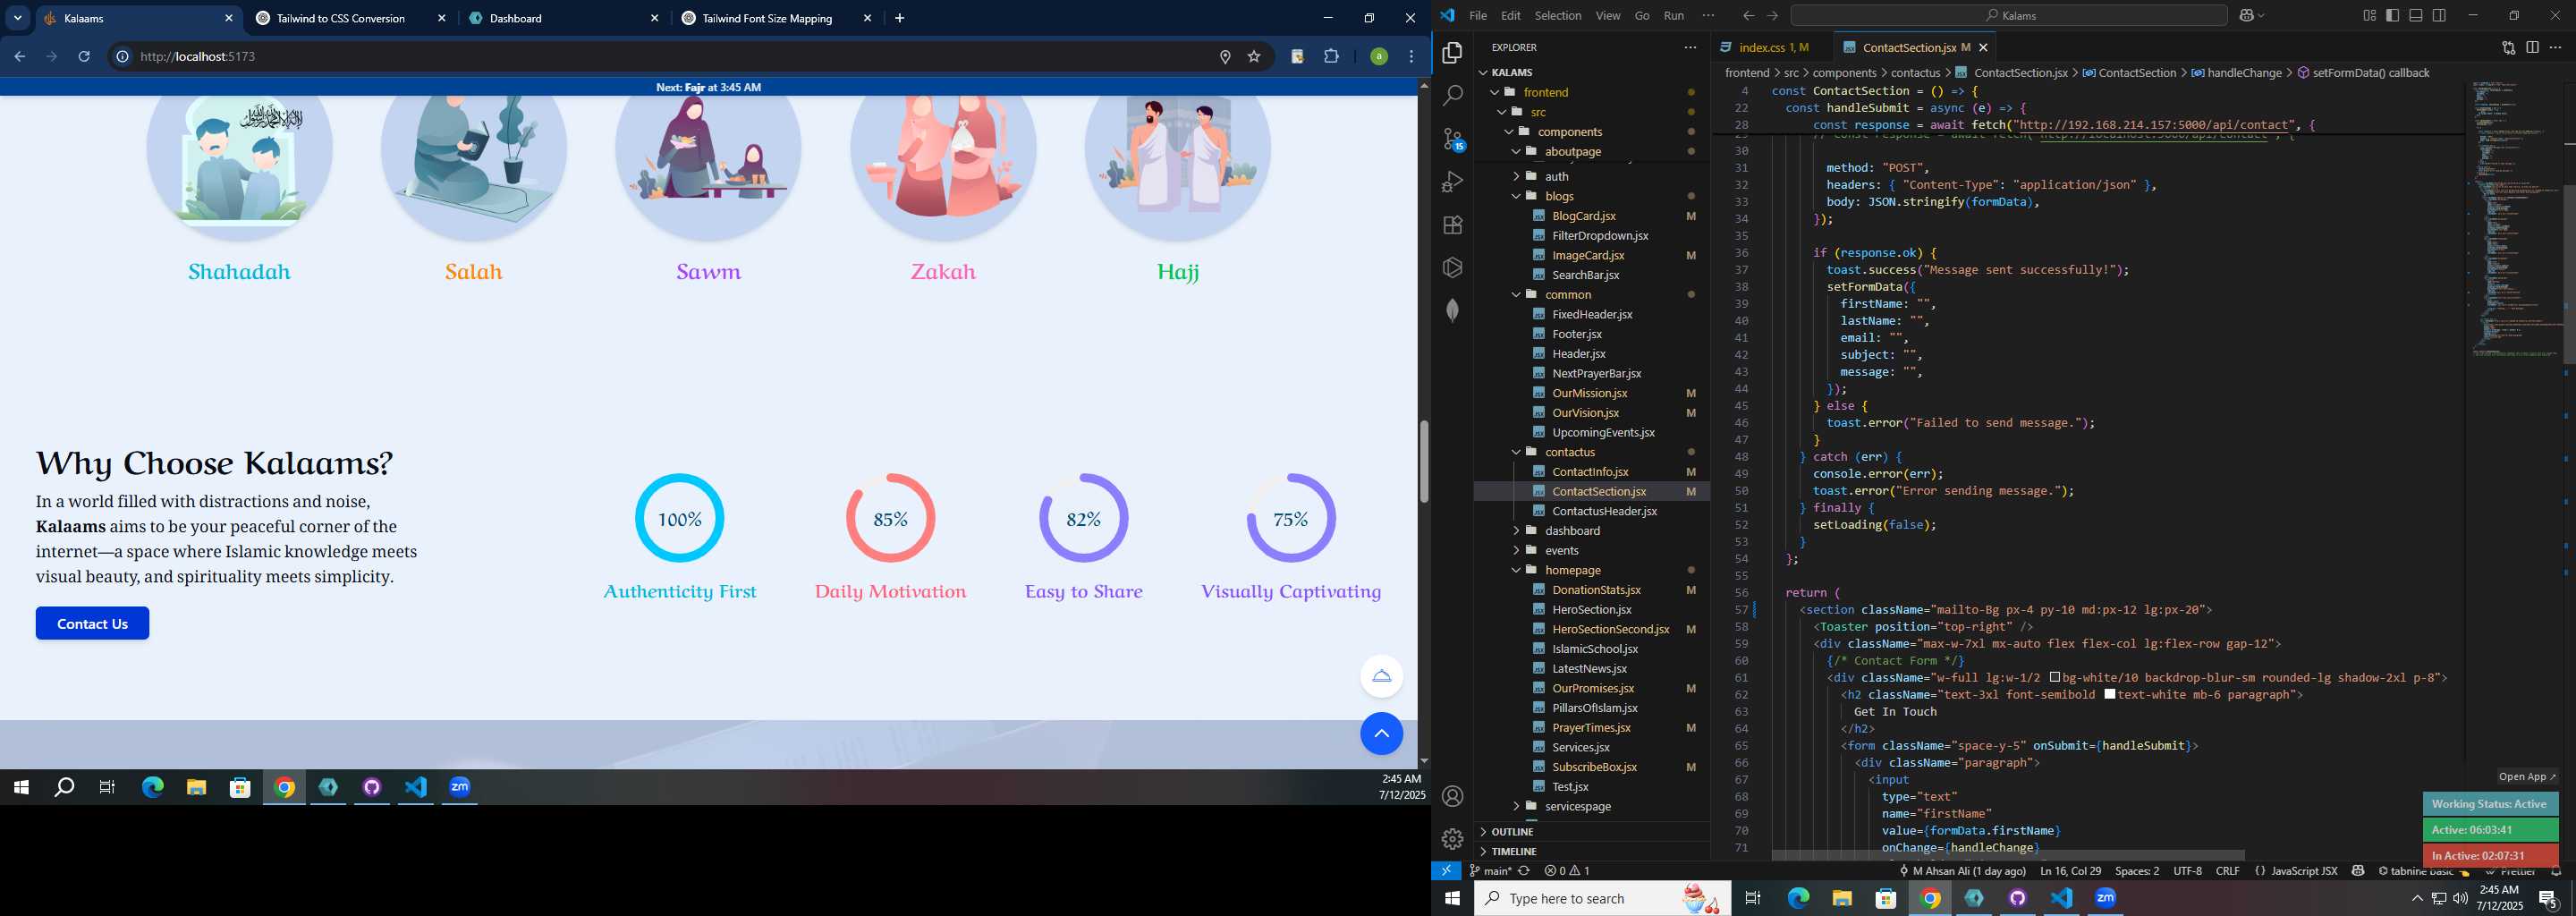Bookmark this page with the star icon
This screenshot has width=2576, height=916.
click(1254, 56)
